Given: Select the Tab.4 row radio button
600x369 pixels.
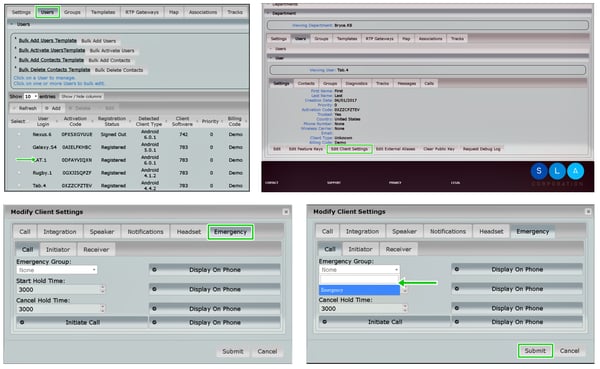Looking at the screenshot, I should (19, 186).
